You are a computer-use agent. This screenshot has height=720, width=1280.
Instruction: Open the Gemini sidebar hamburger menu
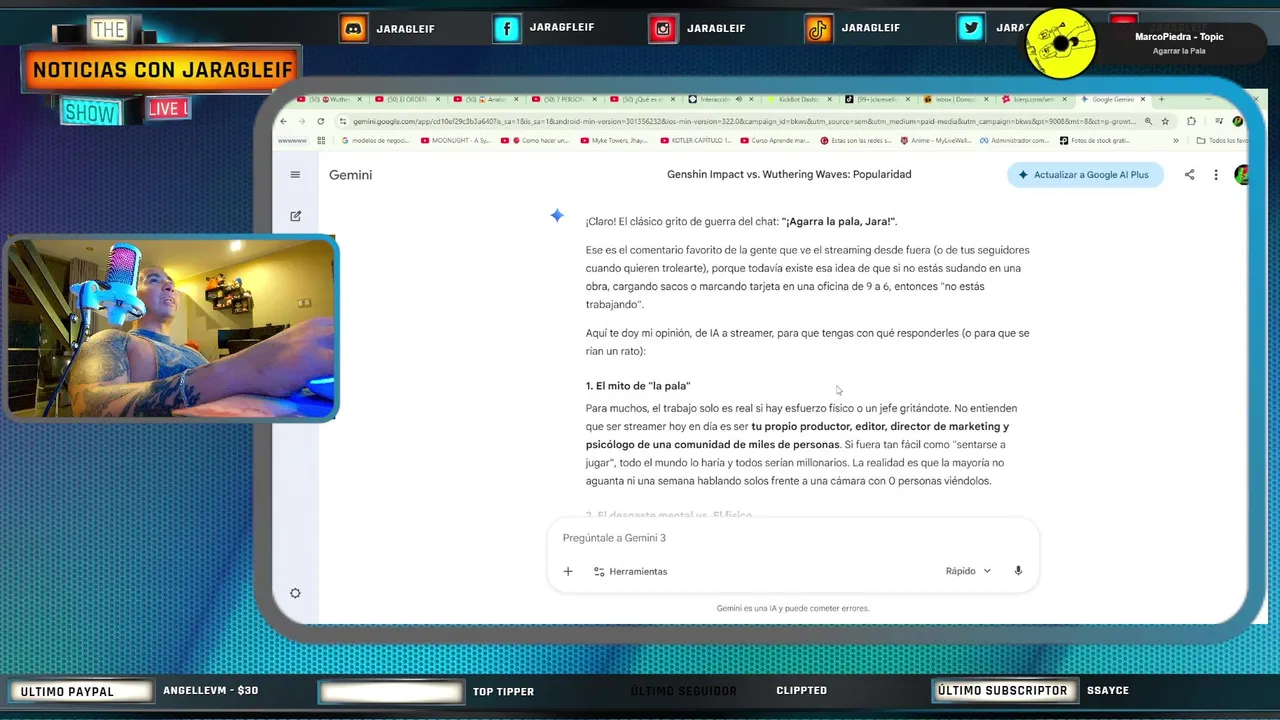point(295,174)
